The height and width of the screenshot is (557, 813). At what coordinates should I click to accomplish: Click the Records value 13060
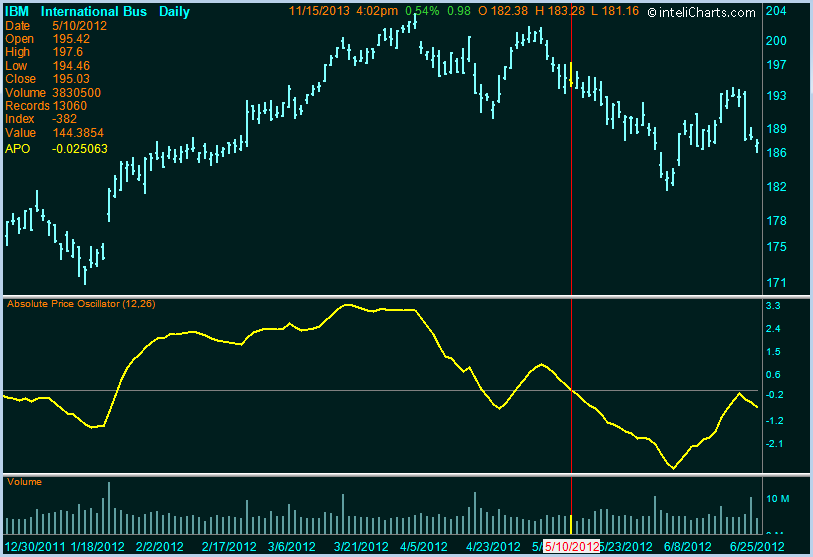click(x=68, y=106)
